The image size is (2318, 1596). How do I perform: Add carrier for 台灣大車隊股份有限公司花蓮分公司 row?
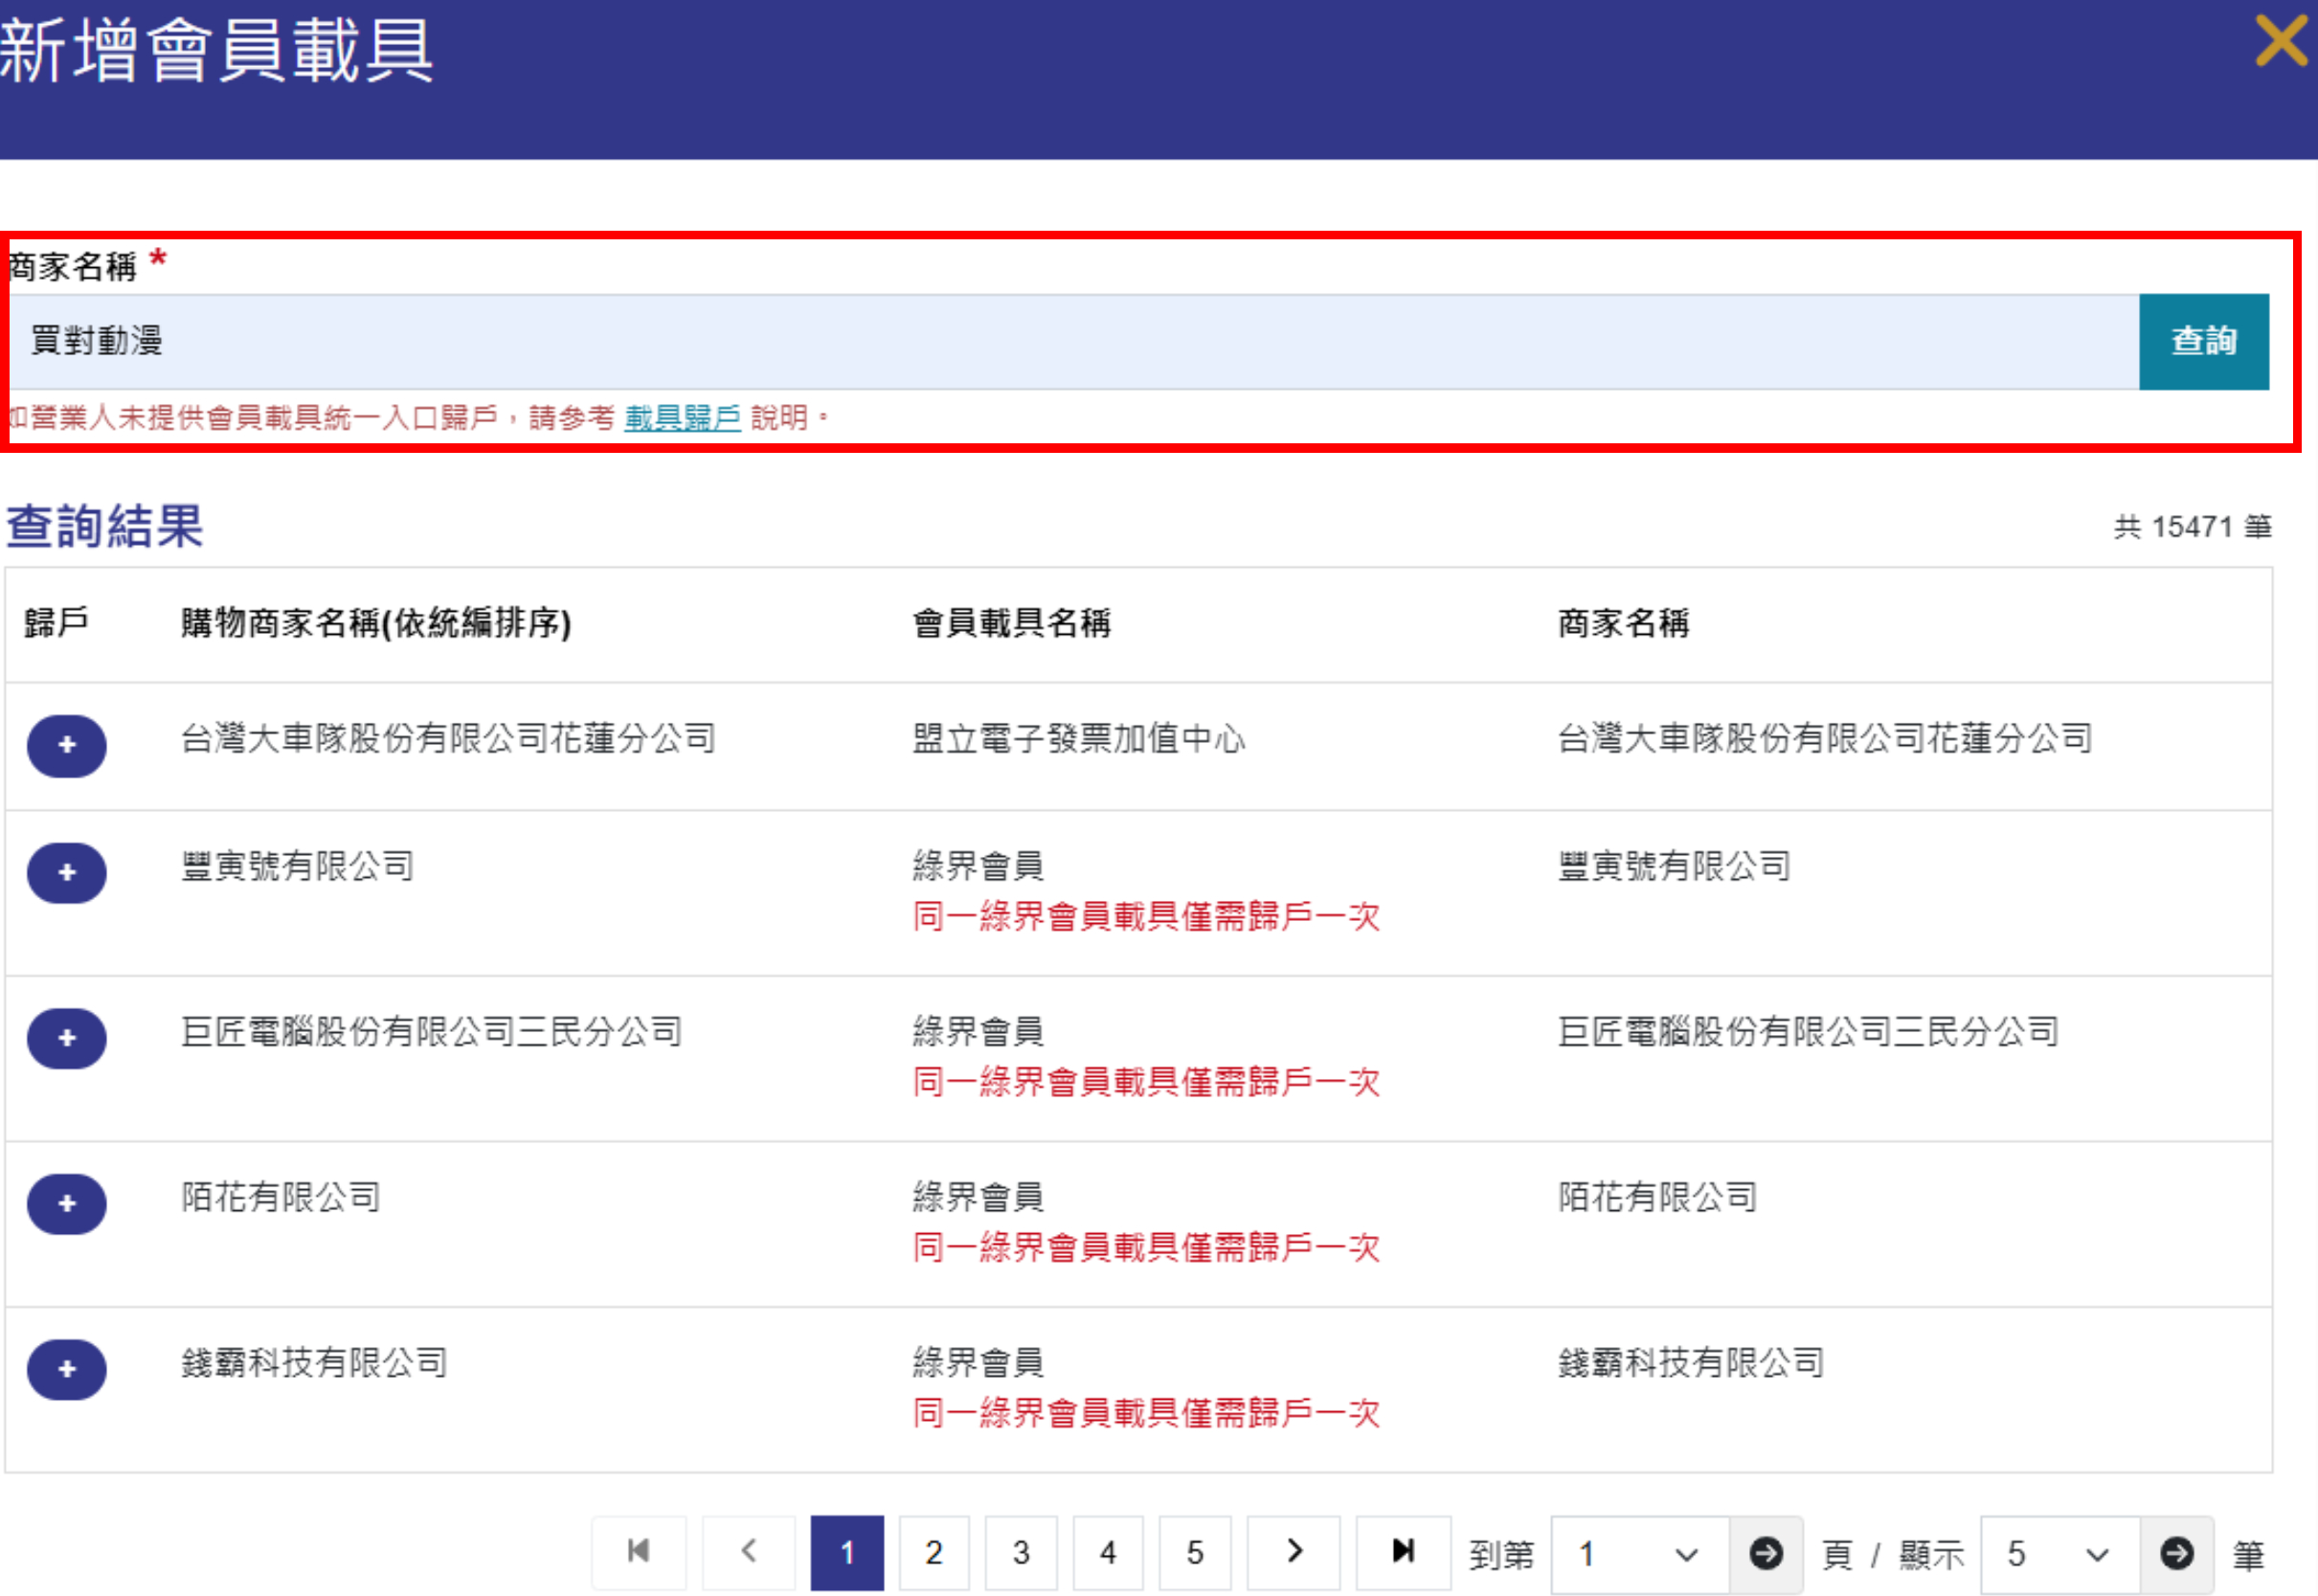pyautogui.click(x=67, y=745)
